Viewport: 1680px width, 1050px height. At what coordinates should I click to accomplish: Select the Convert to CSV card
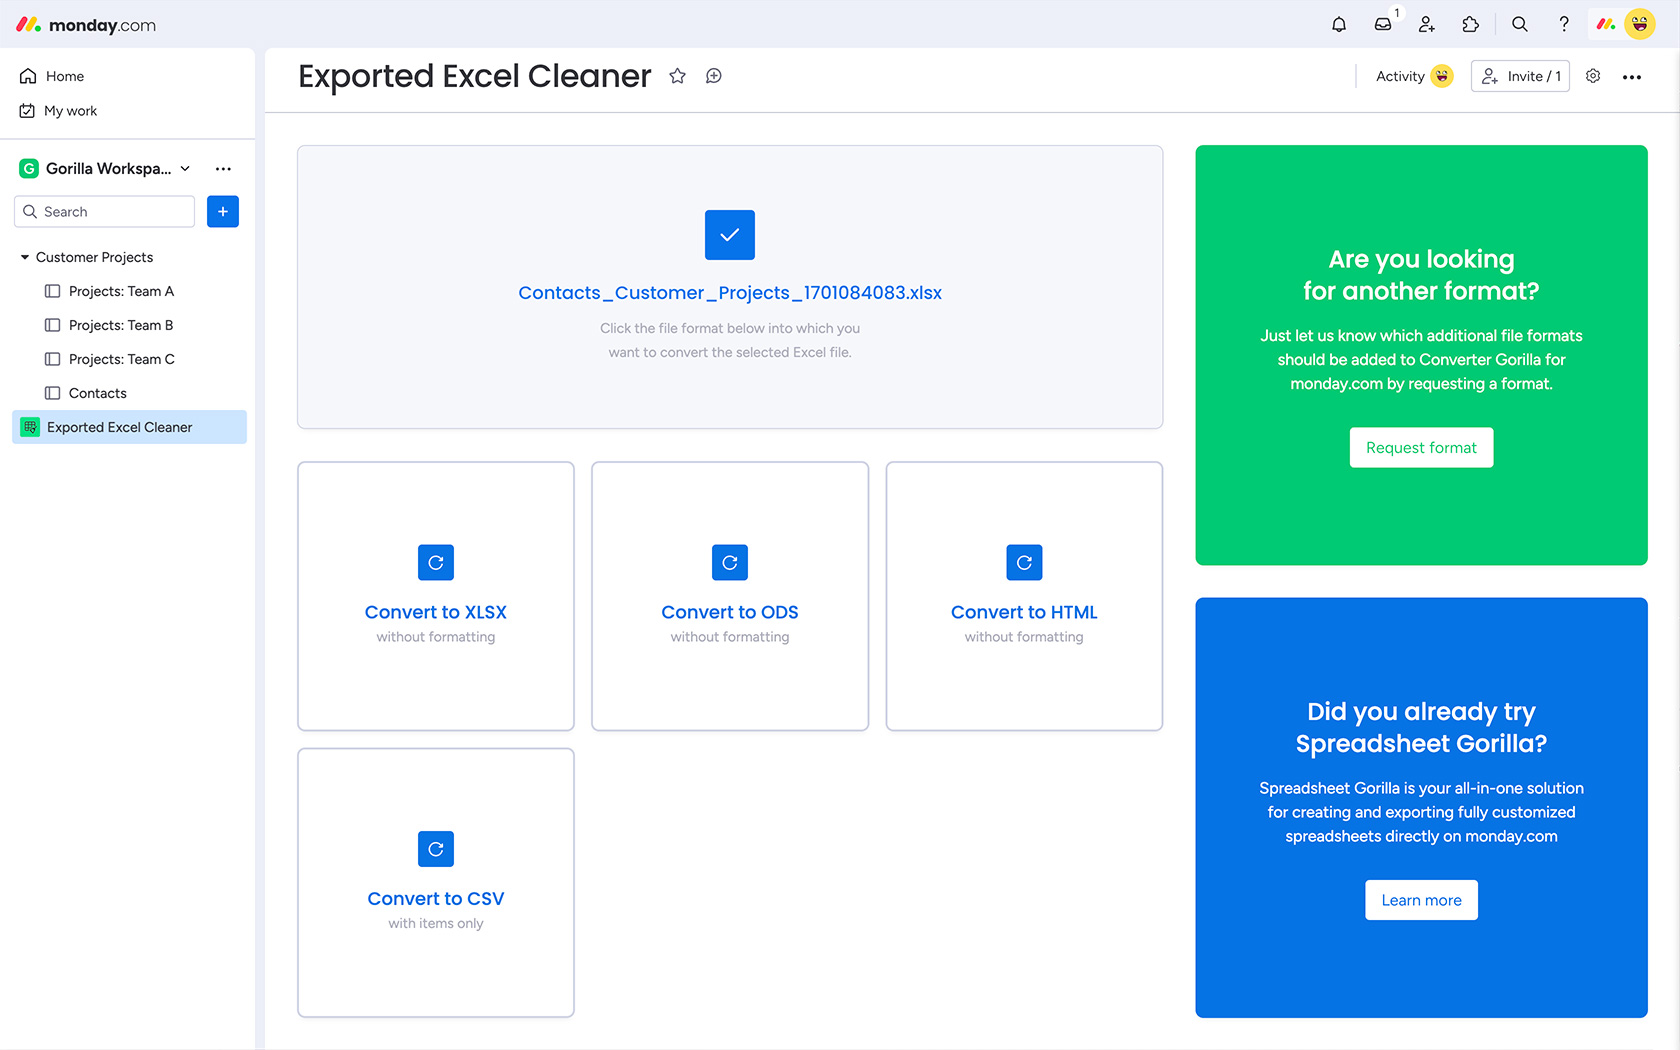436,882
